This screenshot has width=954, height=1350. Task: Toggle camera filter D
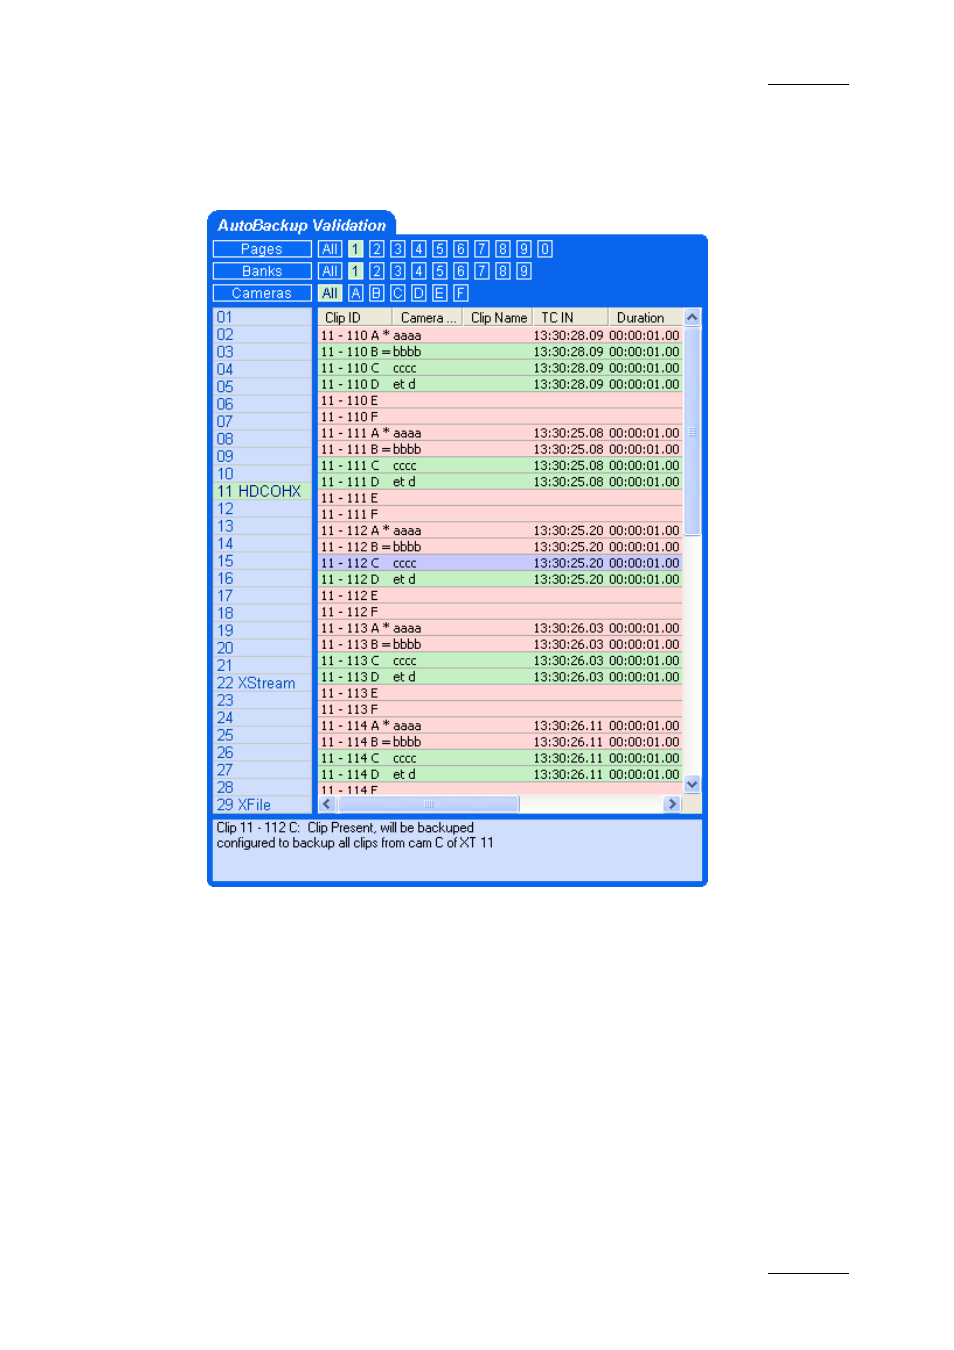(x=419, y=293)
